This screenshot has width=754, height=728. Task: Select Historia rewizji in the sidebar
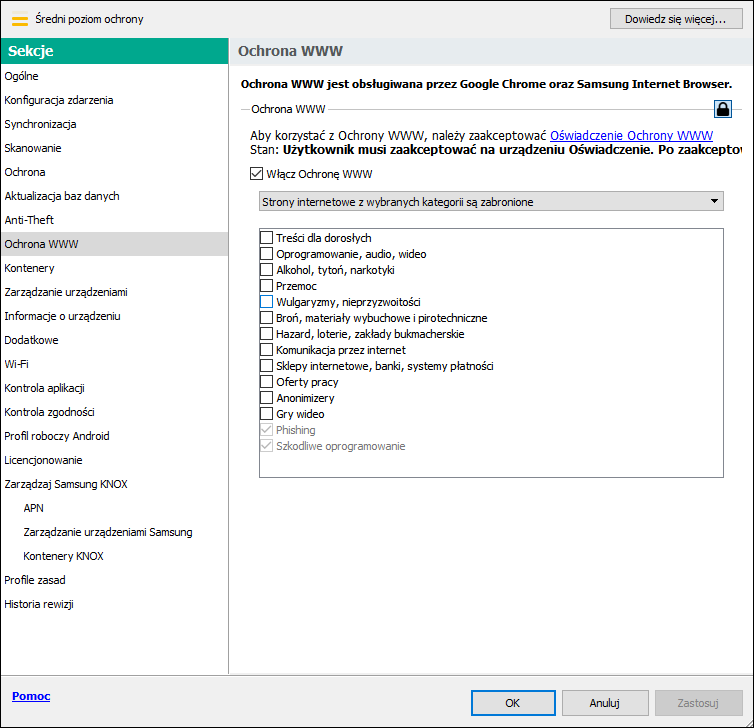[x=39, y=604]
